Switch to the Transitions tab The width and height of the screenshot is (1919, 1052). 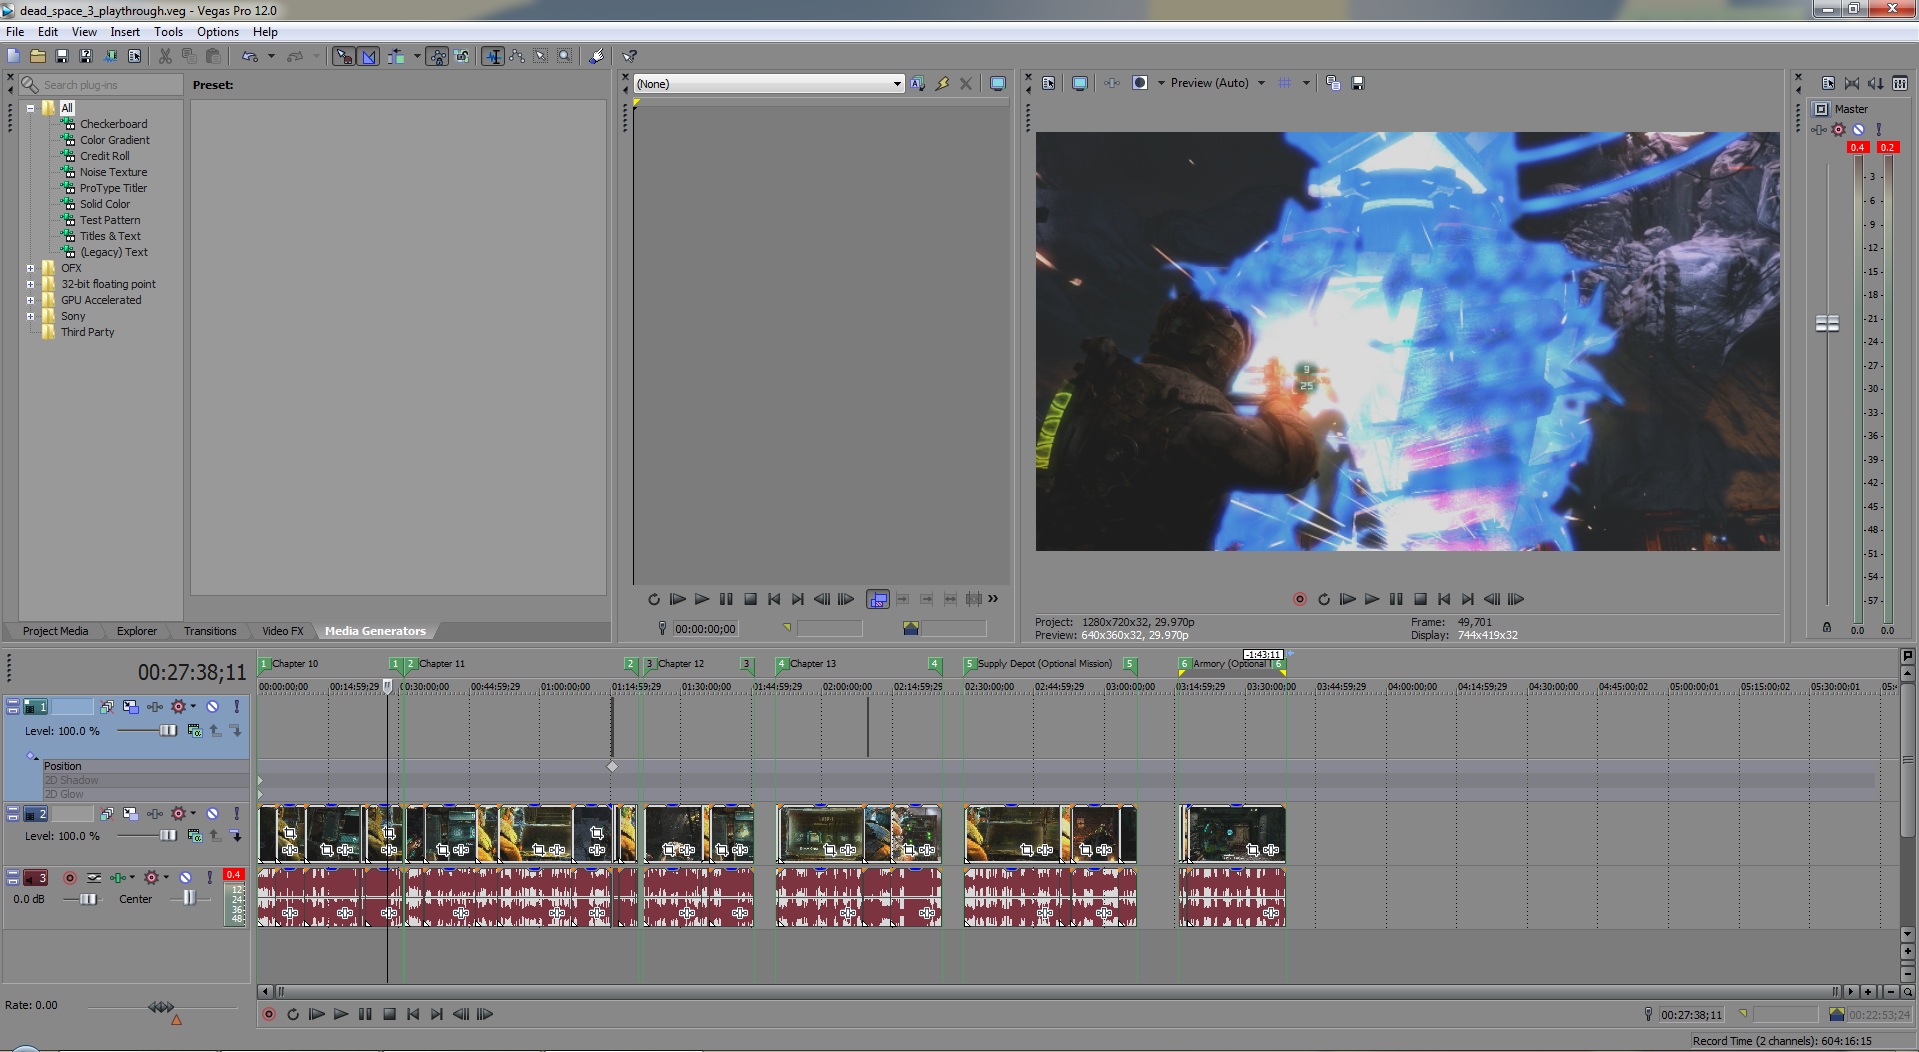[x=210, y=631]
